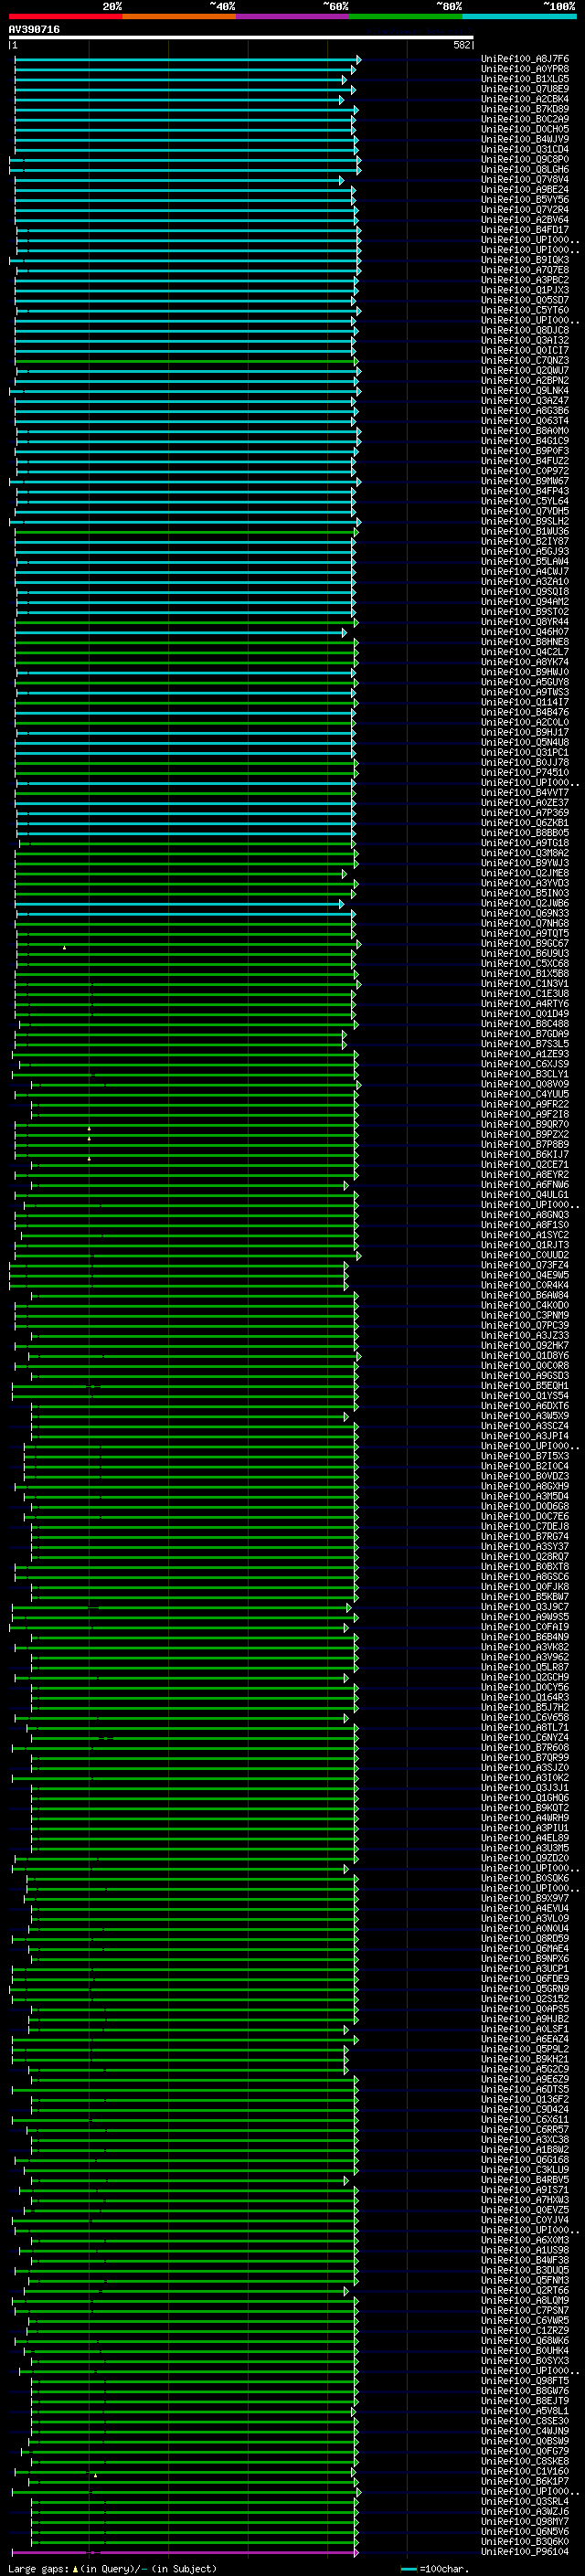Click the cyan ~100% identity legend swatch

tap(519, 16)
